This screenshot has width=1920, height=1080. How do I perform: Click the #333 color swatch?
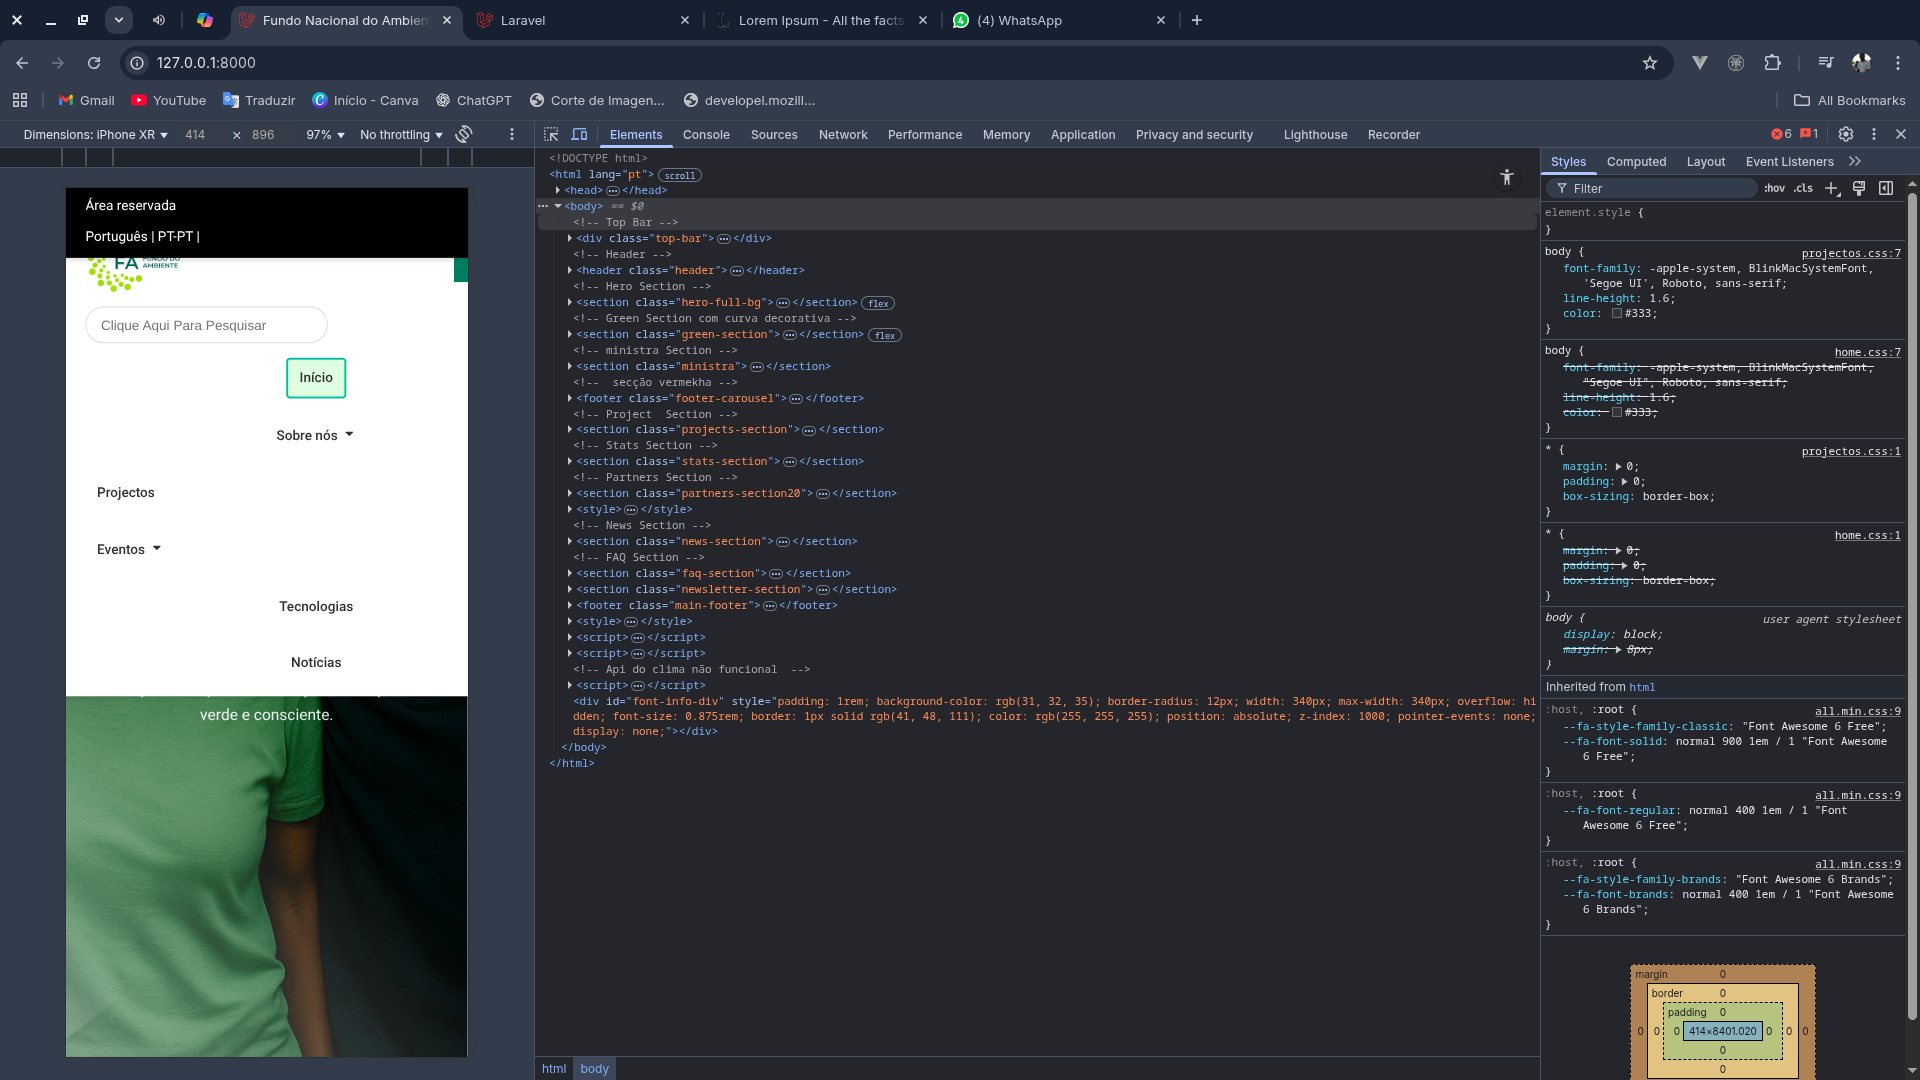tap(1617, 314)
